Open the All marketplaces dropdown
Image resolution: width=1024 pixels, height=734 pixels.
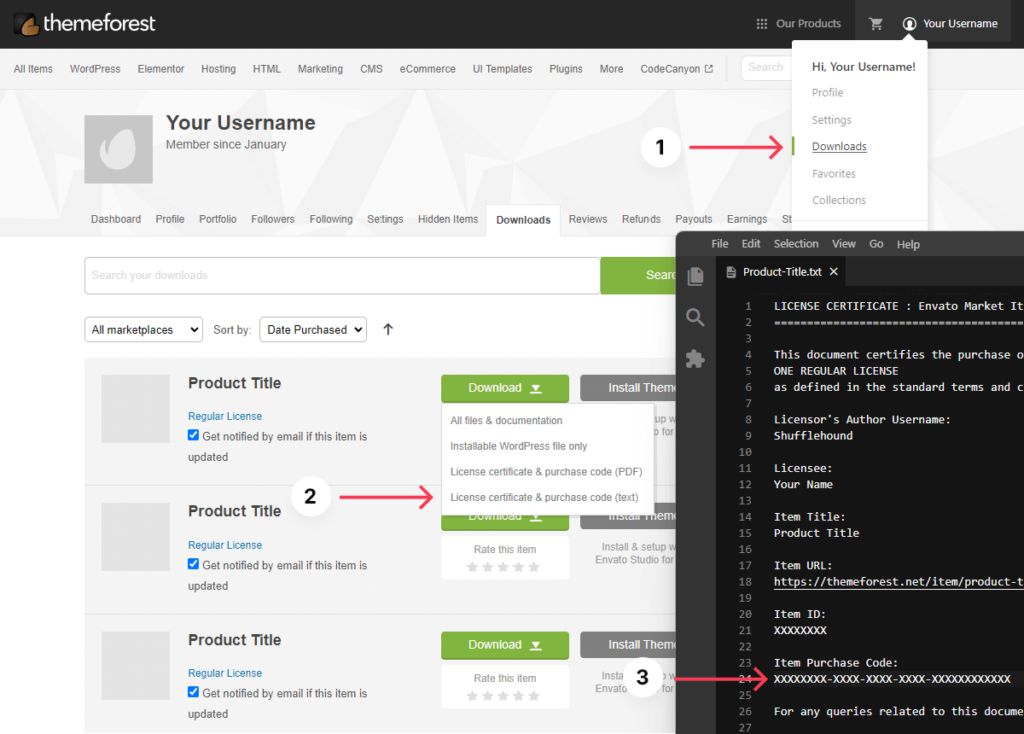[x=144, y=330]
